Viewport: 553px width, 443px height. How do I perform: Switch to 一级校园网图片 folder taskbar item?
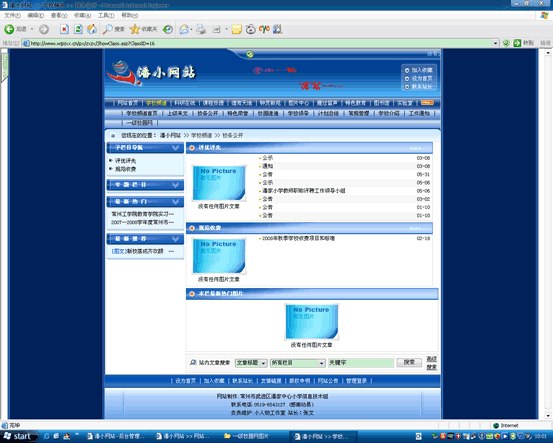point(251,437)
